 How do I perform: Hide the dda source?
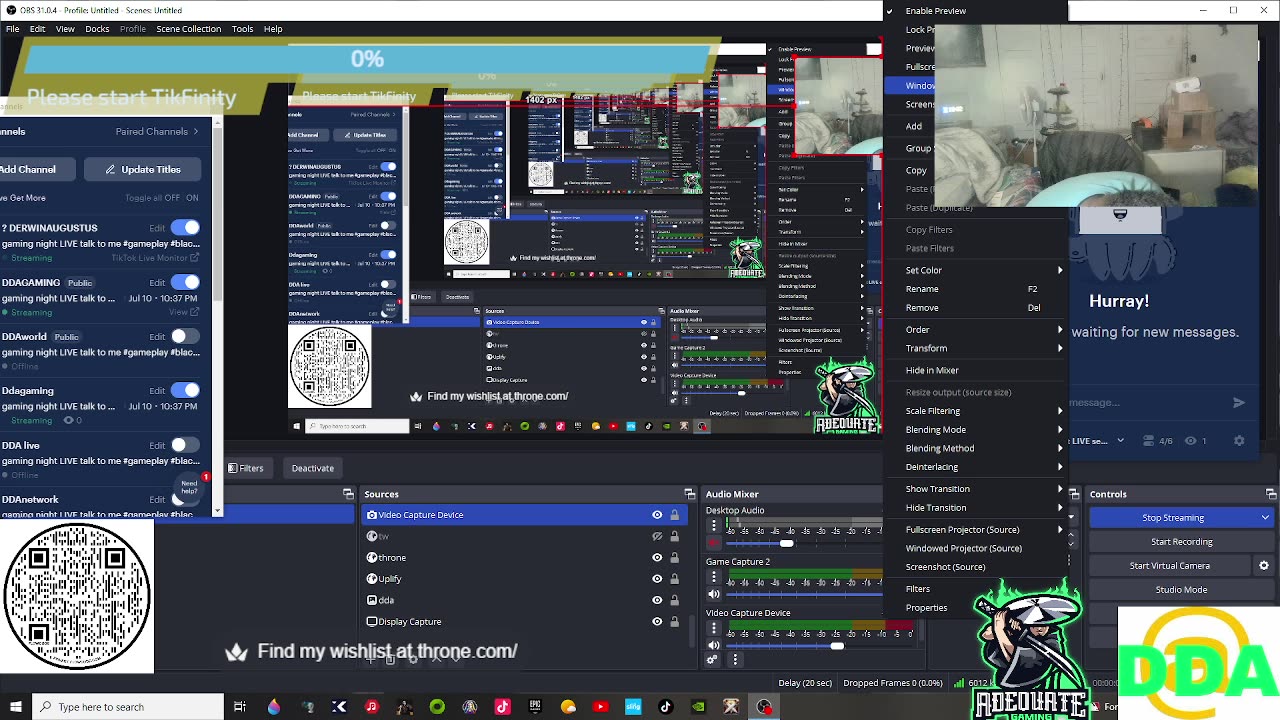click(657, 600)
